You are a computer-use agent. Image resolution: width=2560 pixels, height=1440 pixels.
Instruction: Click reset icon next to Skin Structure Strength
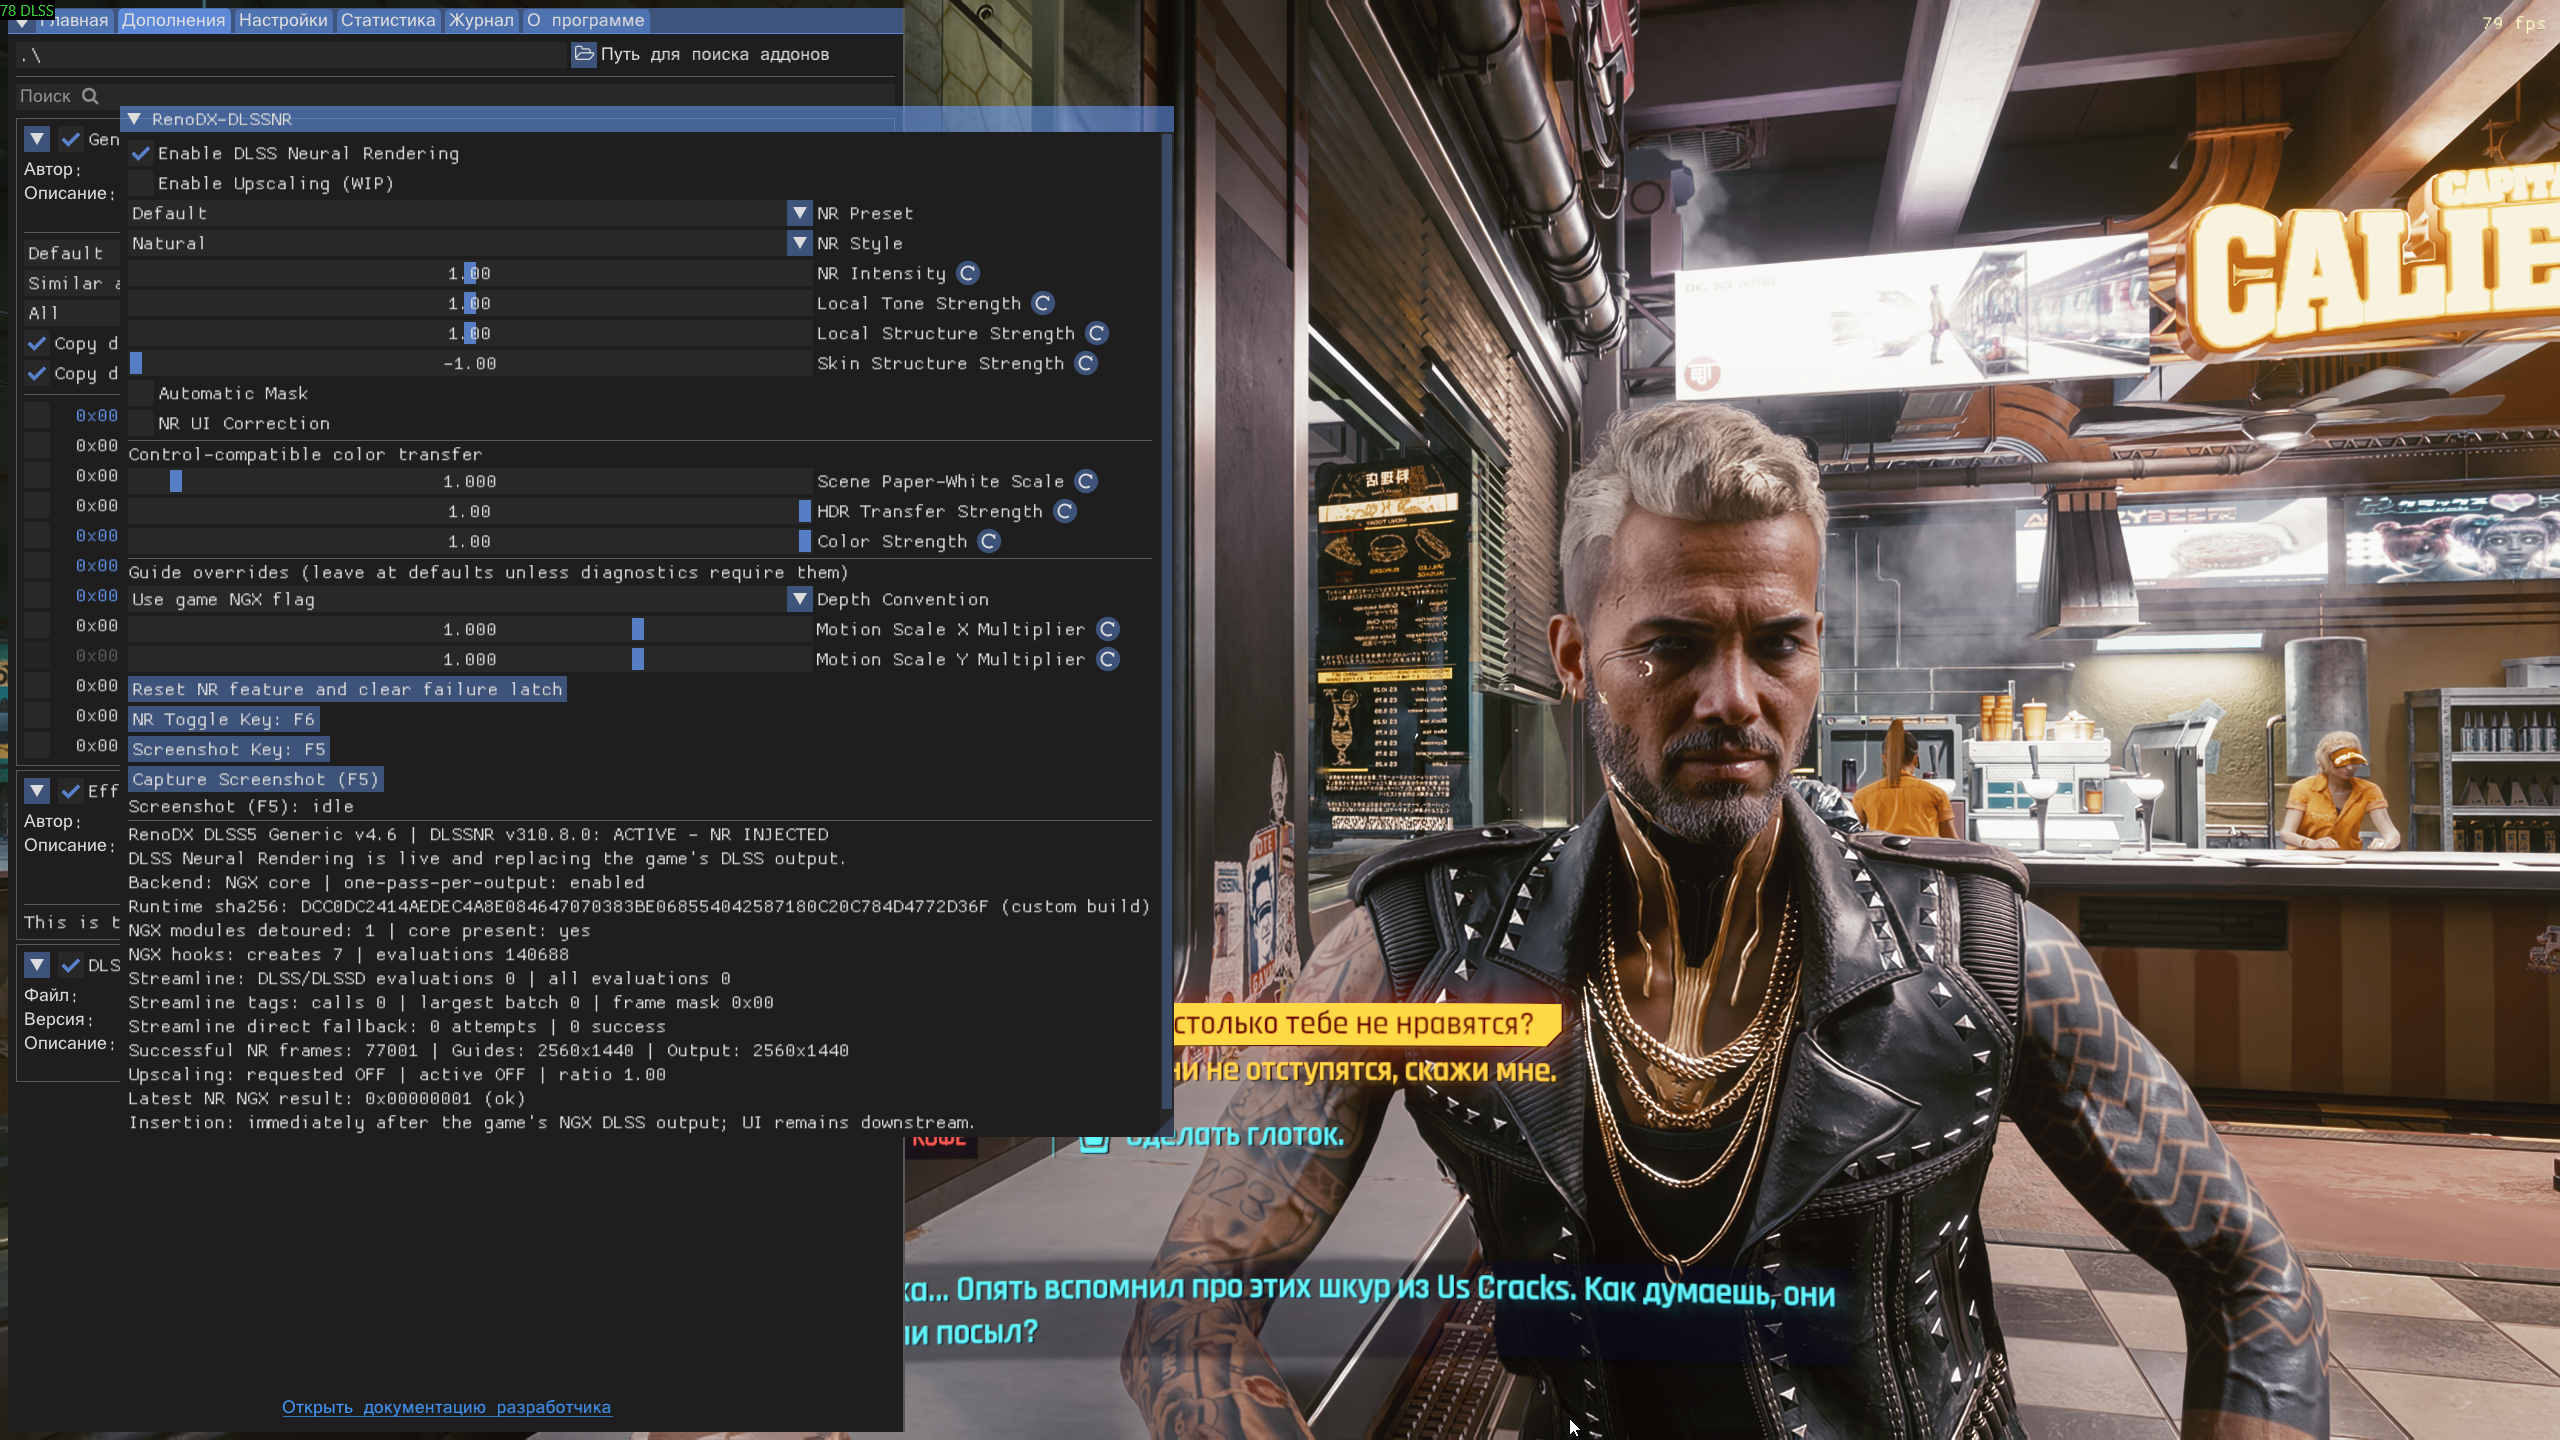click(x=1086, y=363)
